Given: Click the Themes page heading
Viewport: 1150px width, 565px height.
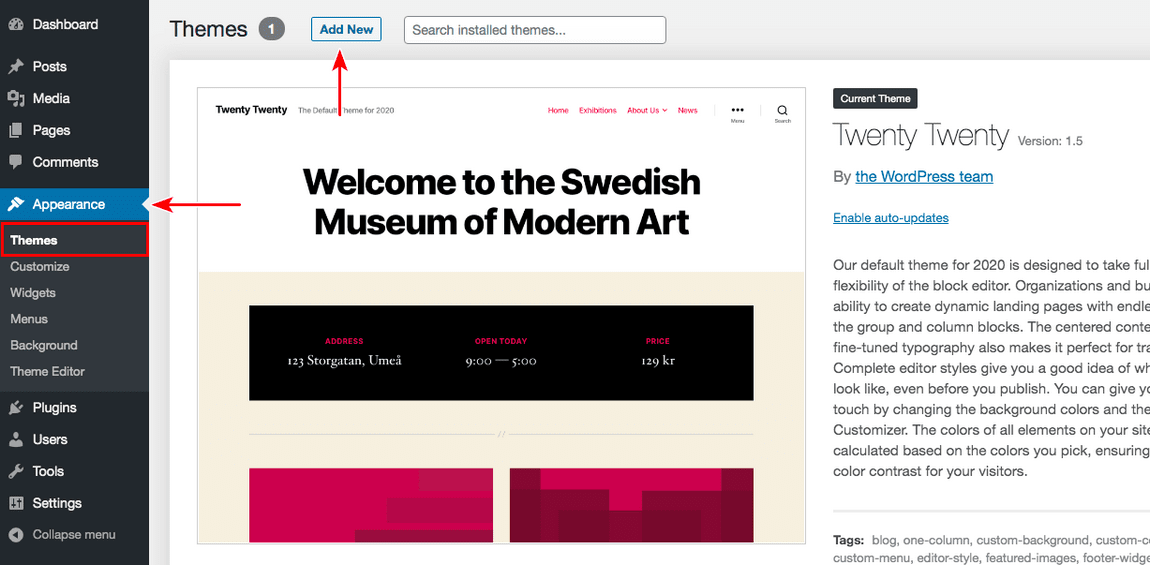Looking at the screenshot, I should [x=208, y=29].
